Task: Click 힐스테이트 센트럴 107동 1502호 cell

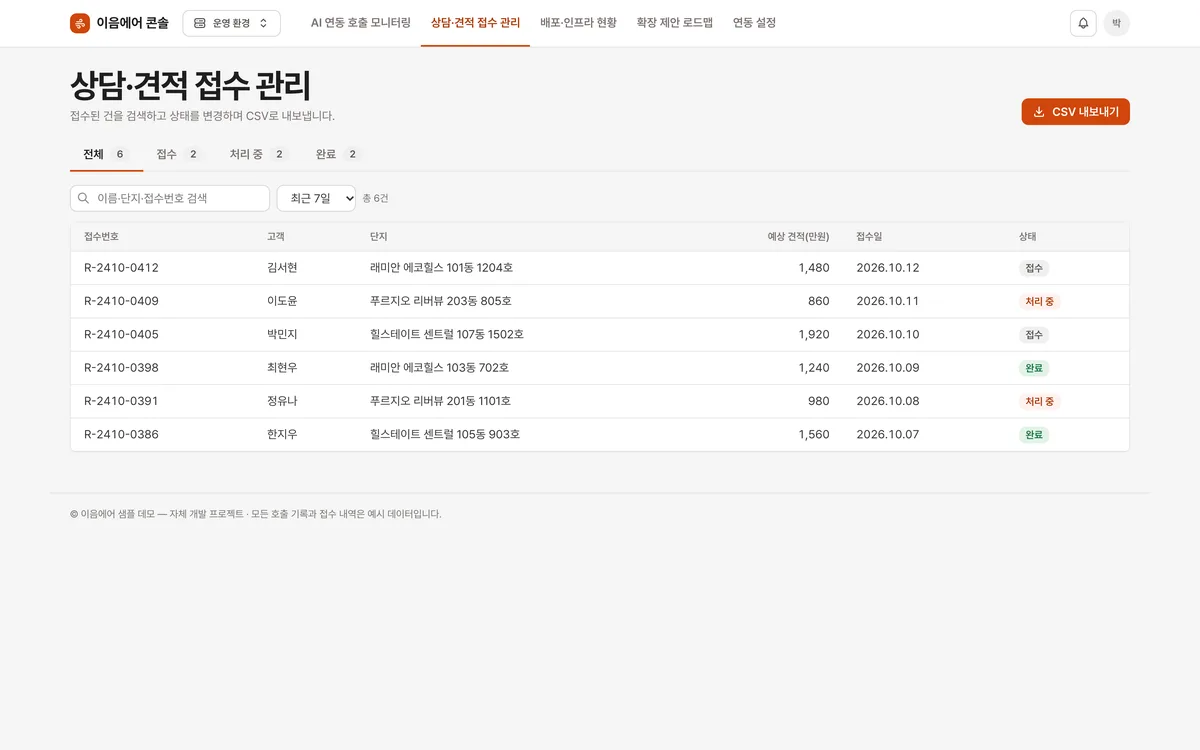Action: [x=447, y=335]
